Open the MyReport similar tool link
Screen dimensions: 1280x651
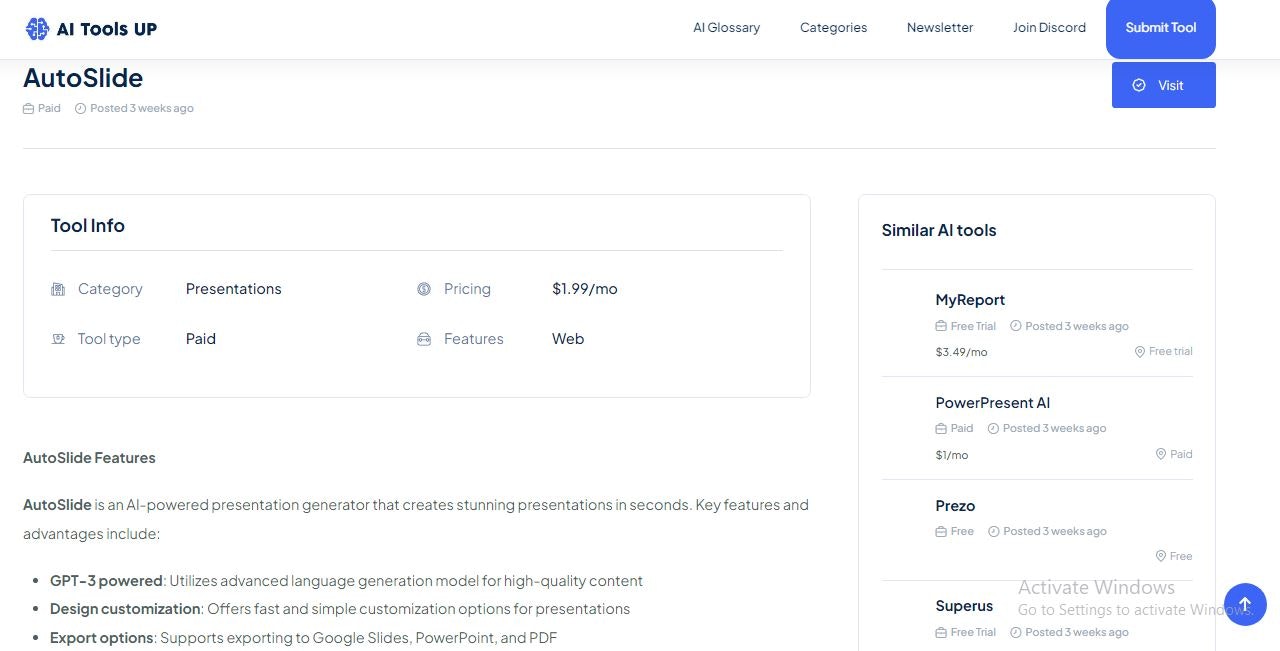coord(970,300)
